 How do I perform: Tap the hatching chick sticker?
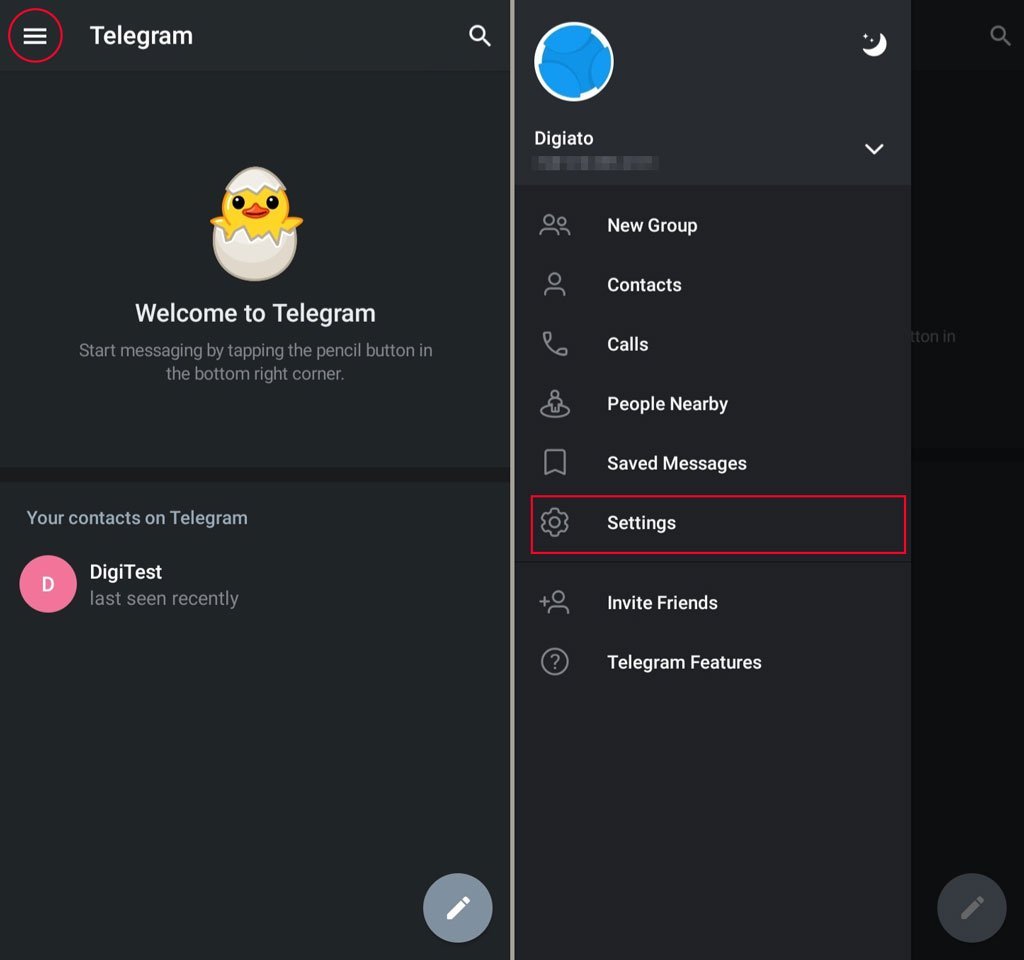coord(255,223)
